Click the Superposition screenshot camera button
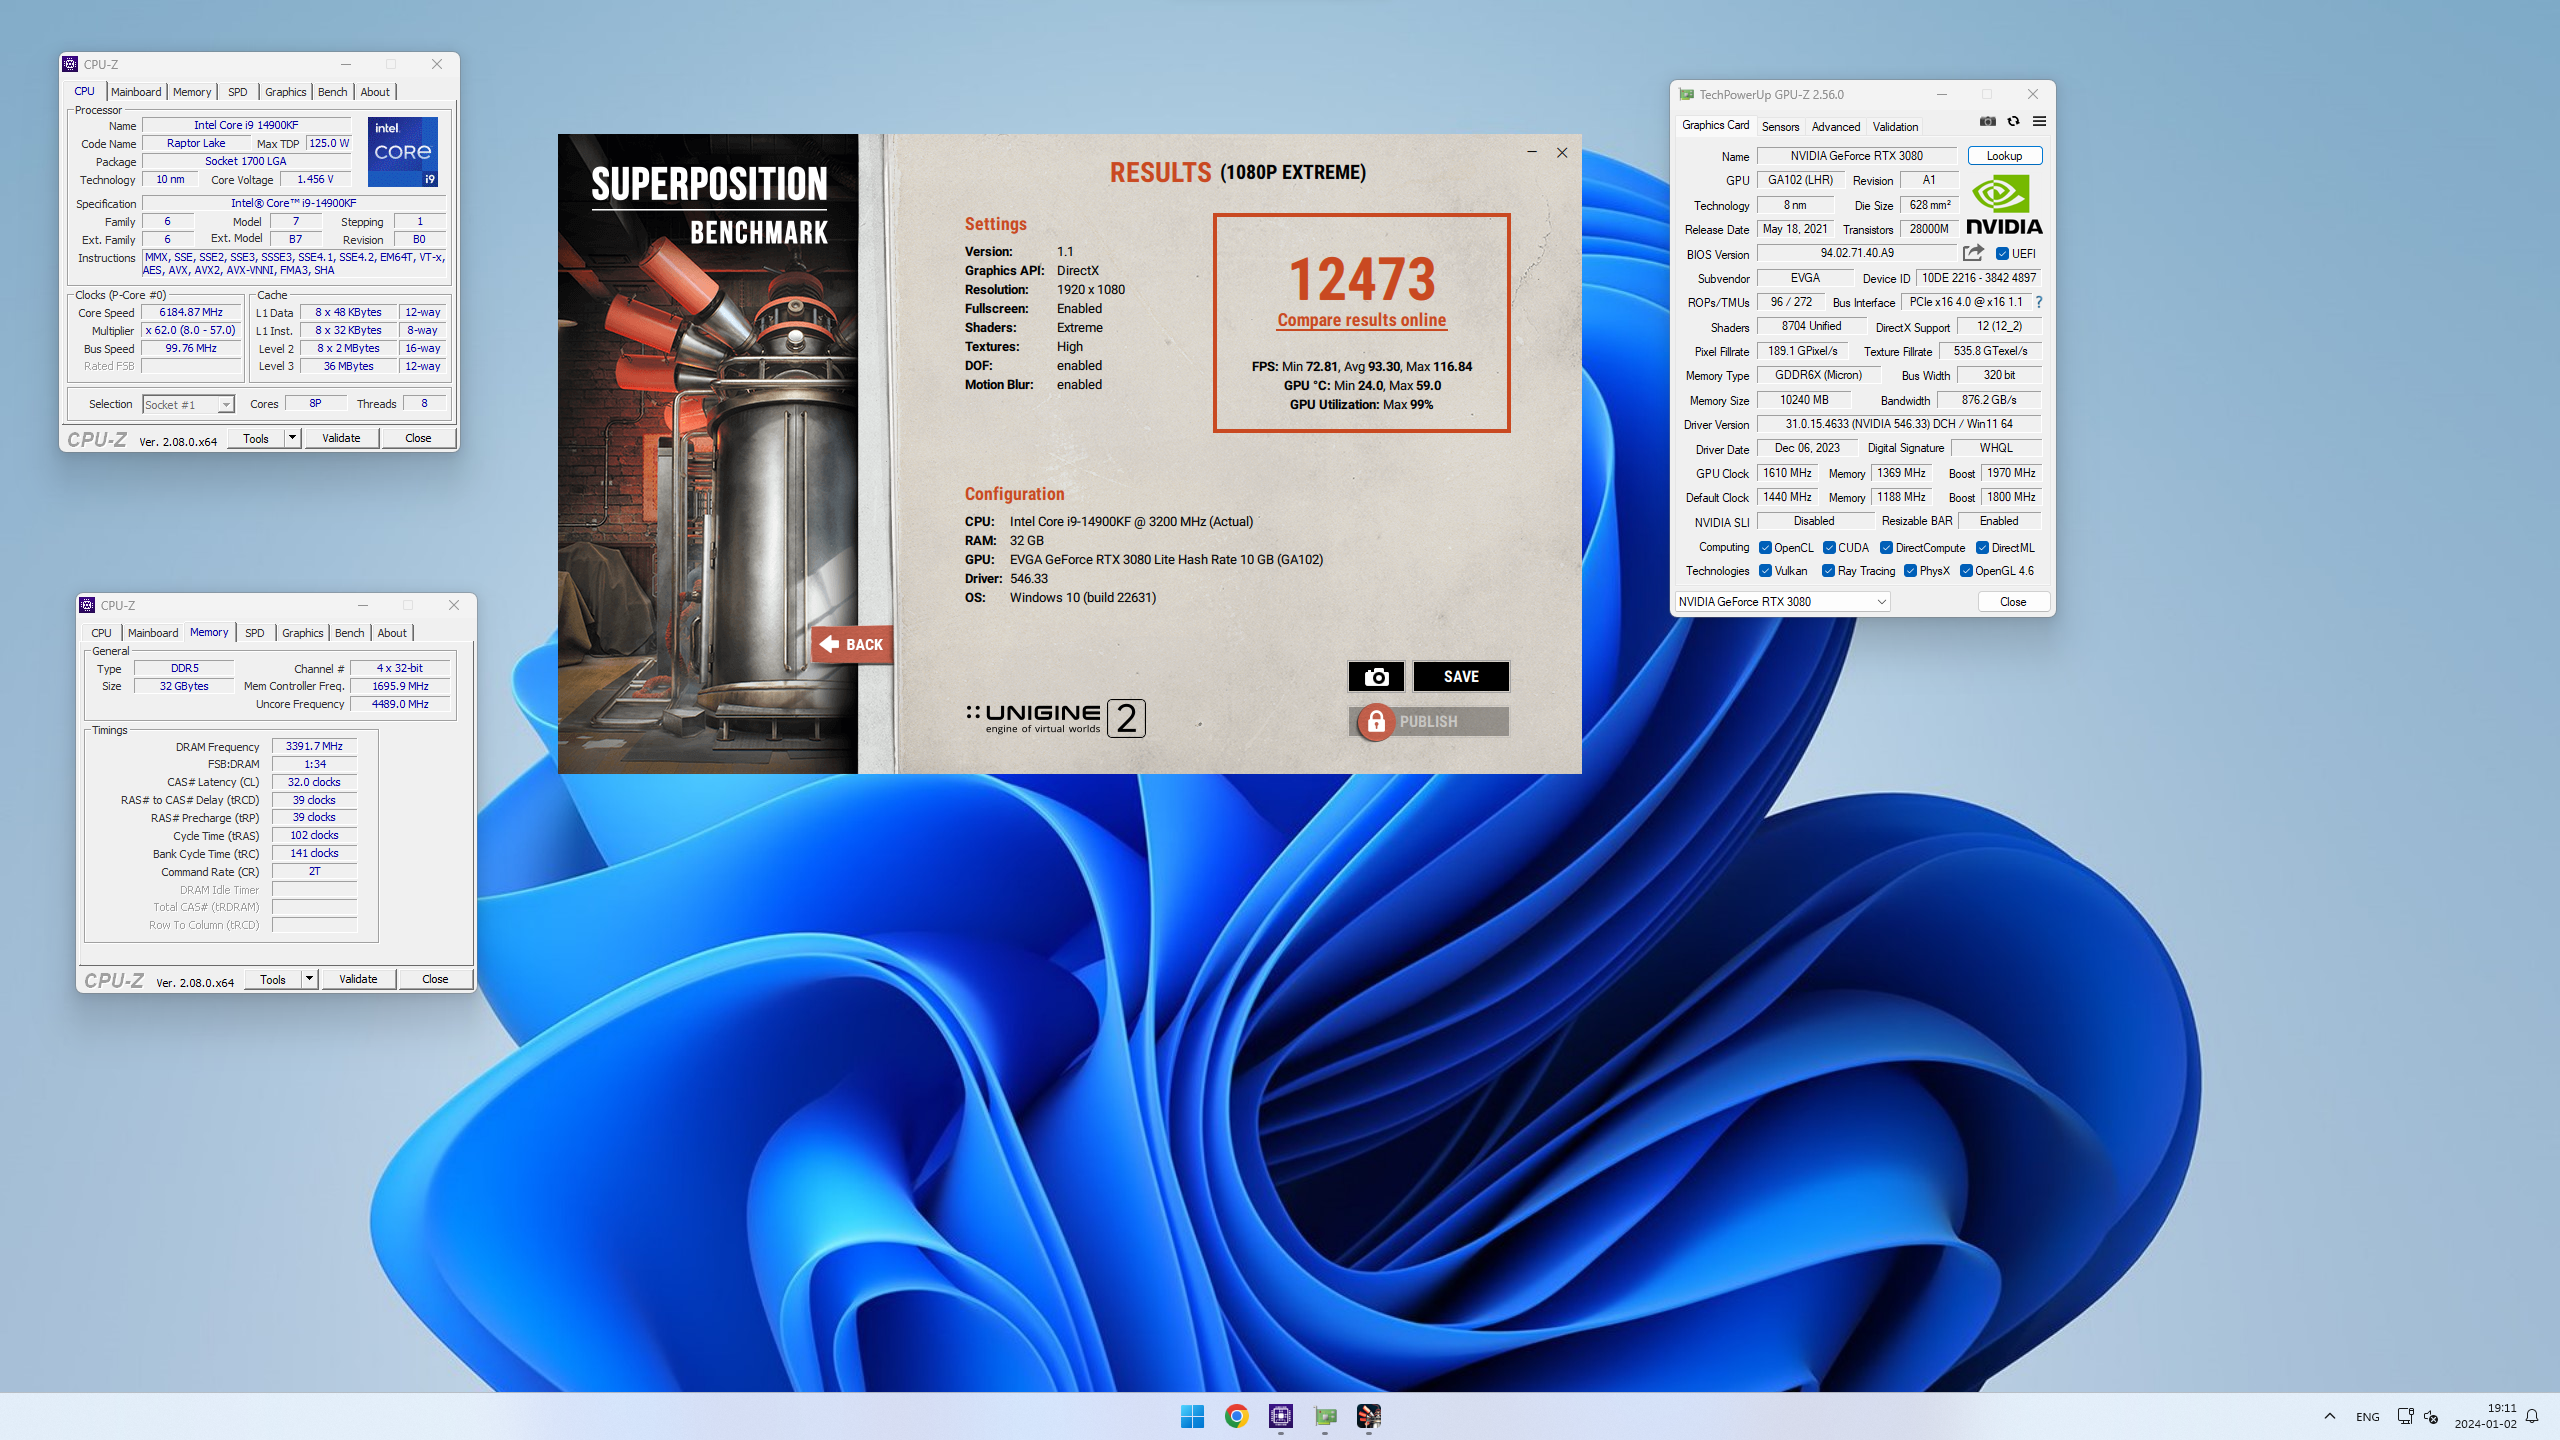This screenshot has width=2560, height=1440. (x=1376, y=677)
